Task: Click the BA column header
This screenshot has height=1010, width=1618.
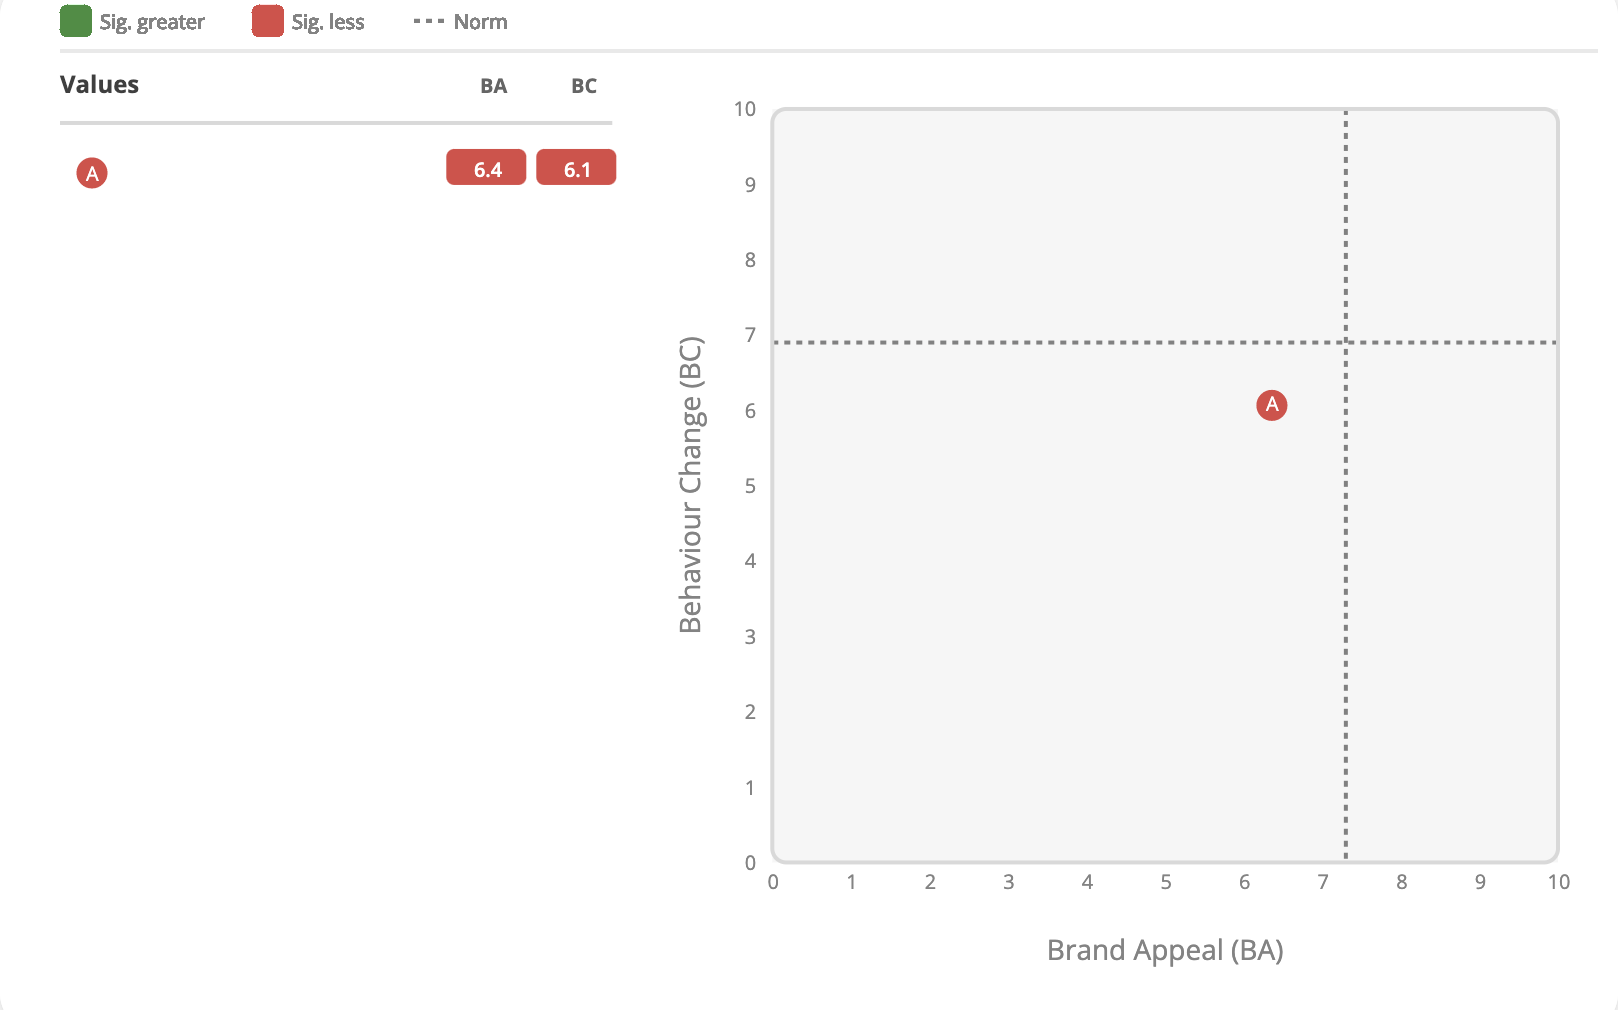Action: (x=493, y=86)
